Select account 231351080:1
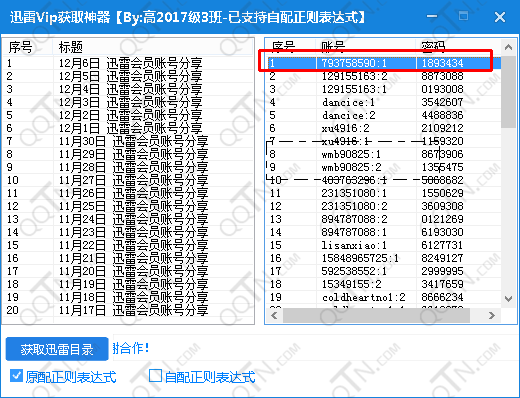Image resolution: width=520 pixels, height=398 pixels. tap(384, 193)
